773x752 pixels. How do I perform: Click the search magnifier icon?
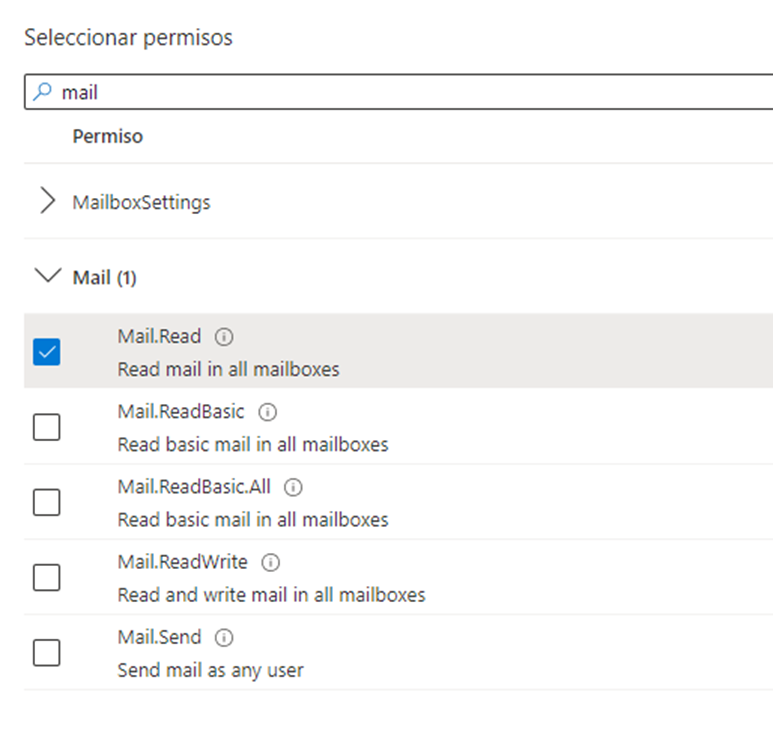pyautogui.click(x=42, y=92)
